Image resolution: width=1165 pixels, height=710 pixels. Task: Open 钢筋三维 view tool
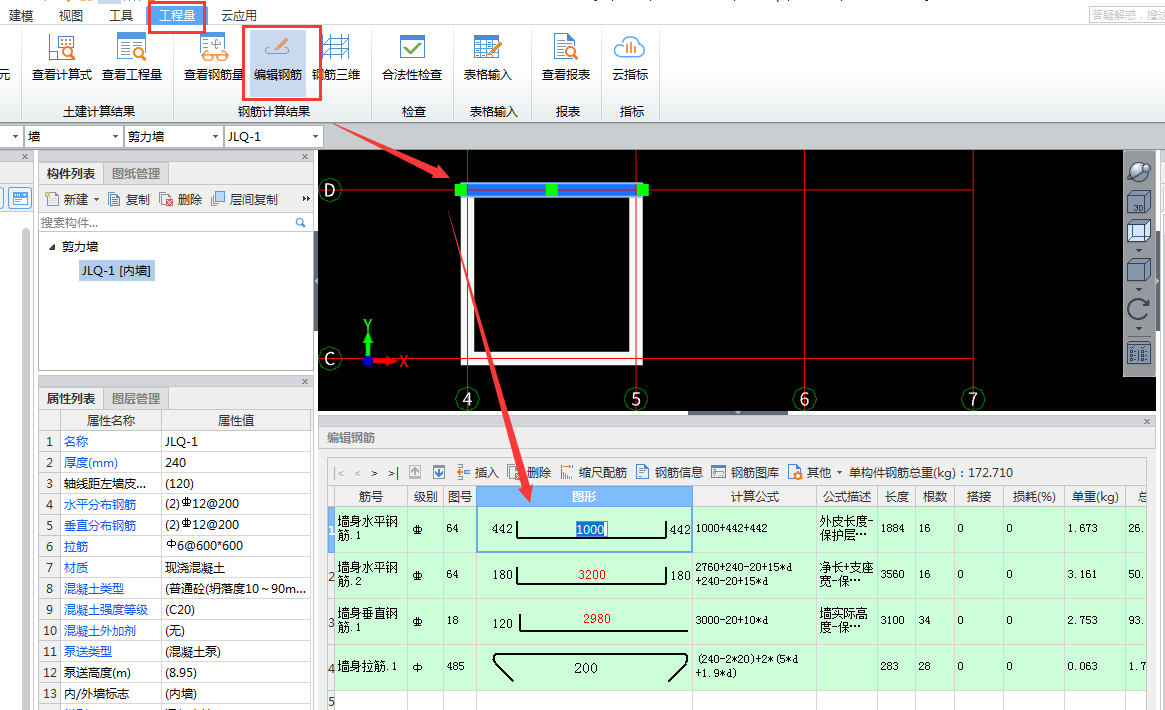point(336,58)
